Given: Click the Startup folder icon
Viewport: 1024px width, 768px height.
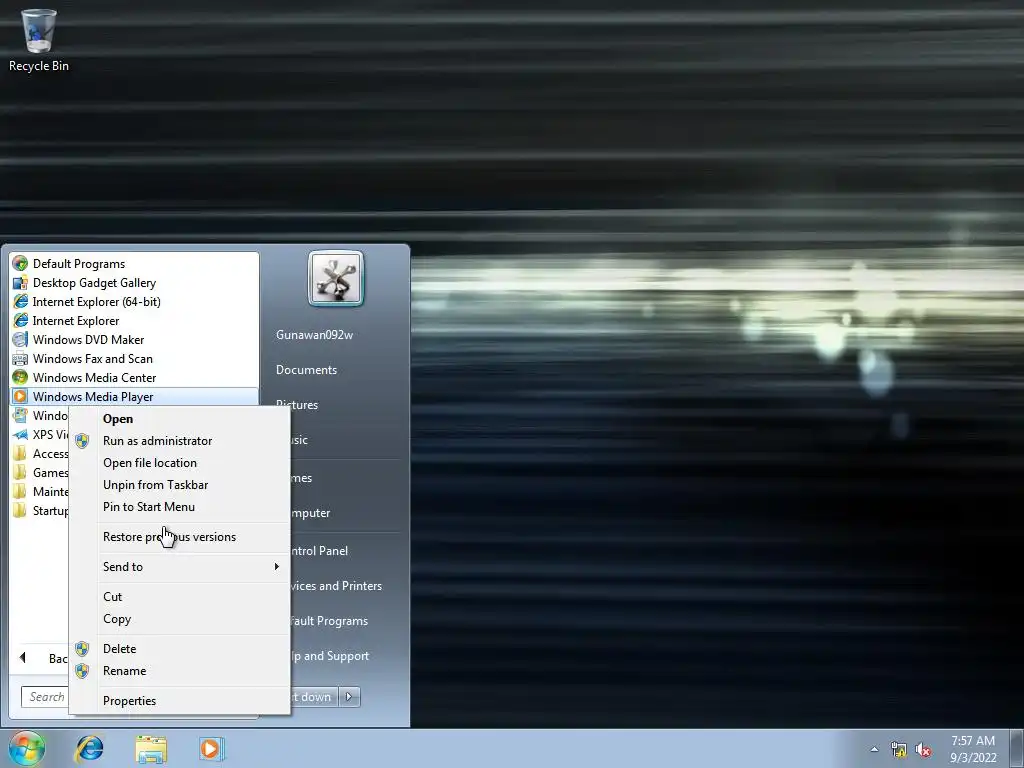Looking at the screenshot, I should point(20,510).
